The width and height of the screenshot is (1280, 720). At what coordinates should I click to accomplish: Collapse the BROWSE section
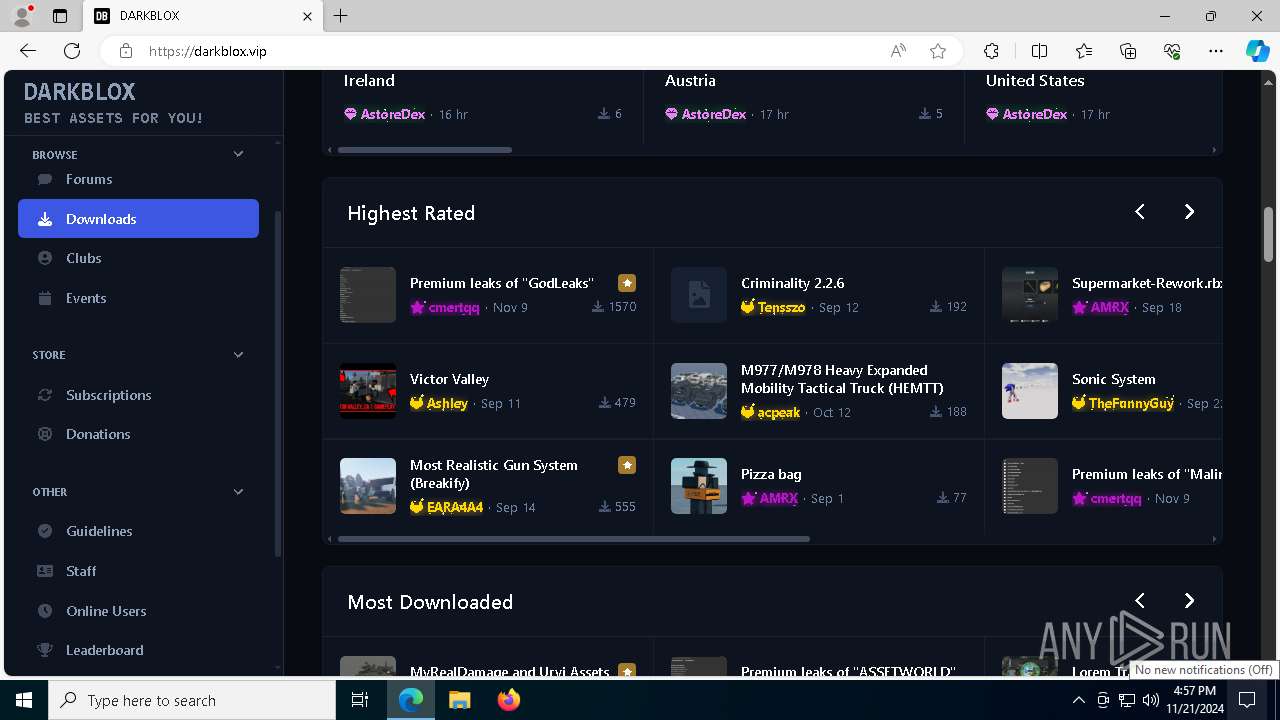[238, 154]
